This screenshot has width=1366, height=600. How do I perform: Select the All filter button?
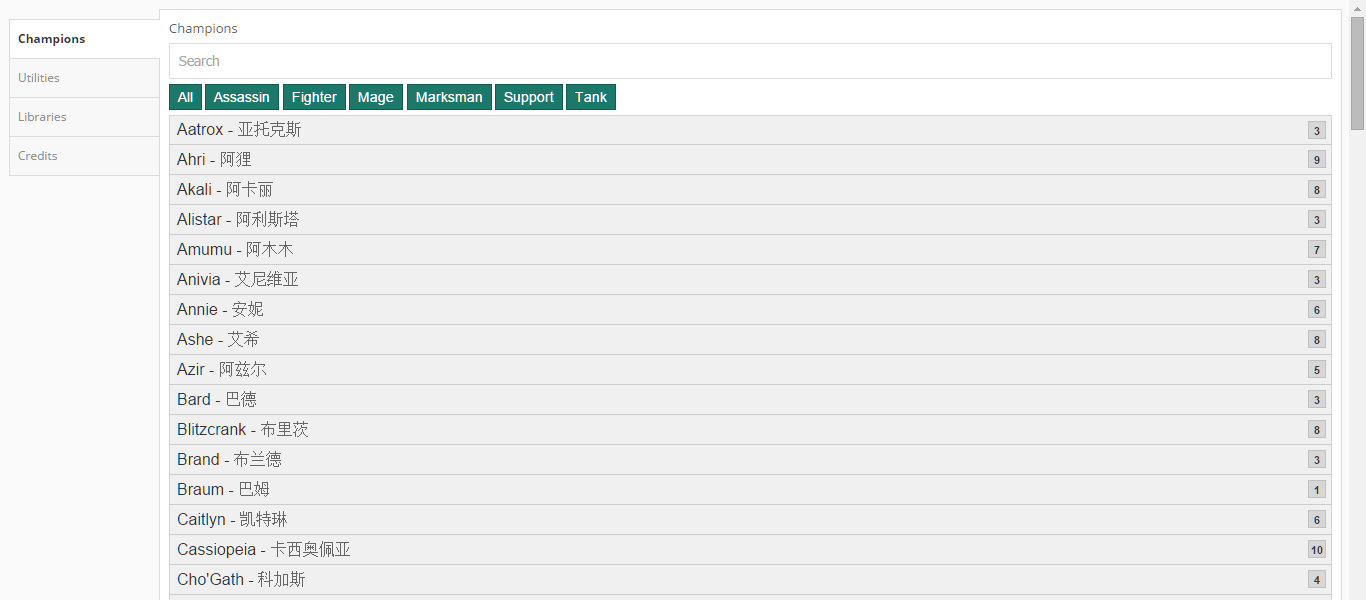(185, 97)
